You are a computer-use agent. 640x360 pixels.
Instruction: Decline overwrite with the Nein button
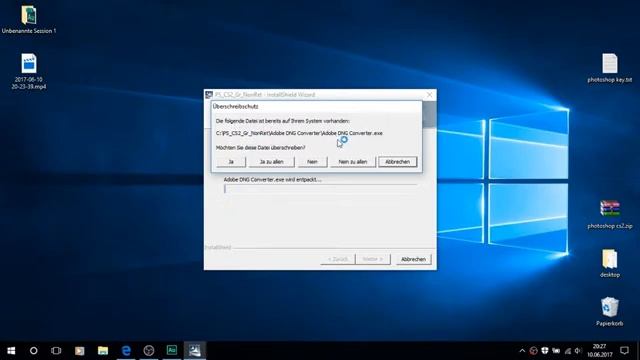312,162
